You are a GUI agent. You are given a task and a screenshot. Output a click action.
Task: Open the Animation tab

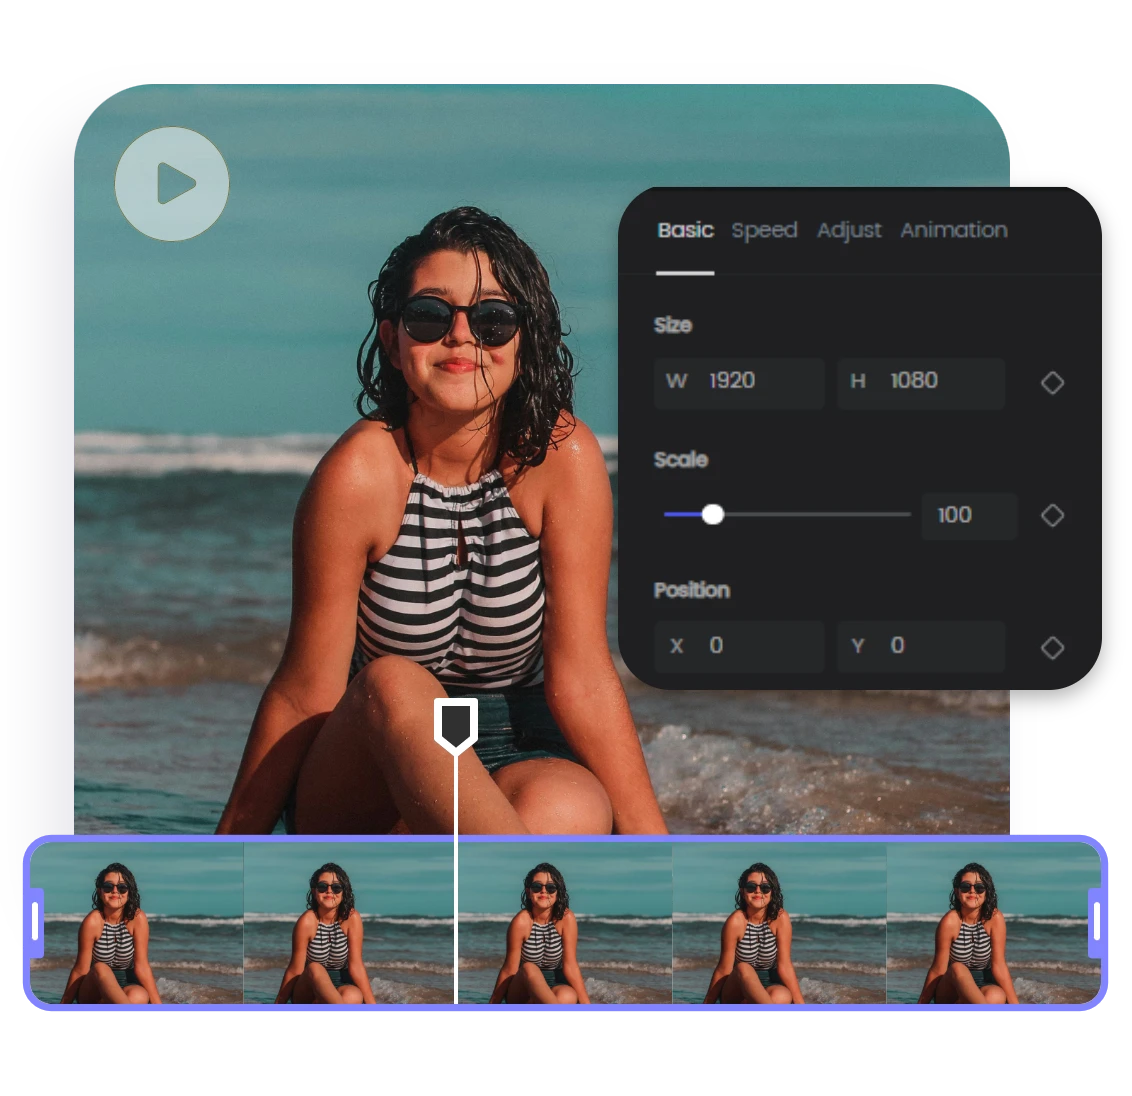[953, 230]
